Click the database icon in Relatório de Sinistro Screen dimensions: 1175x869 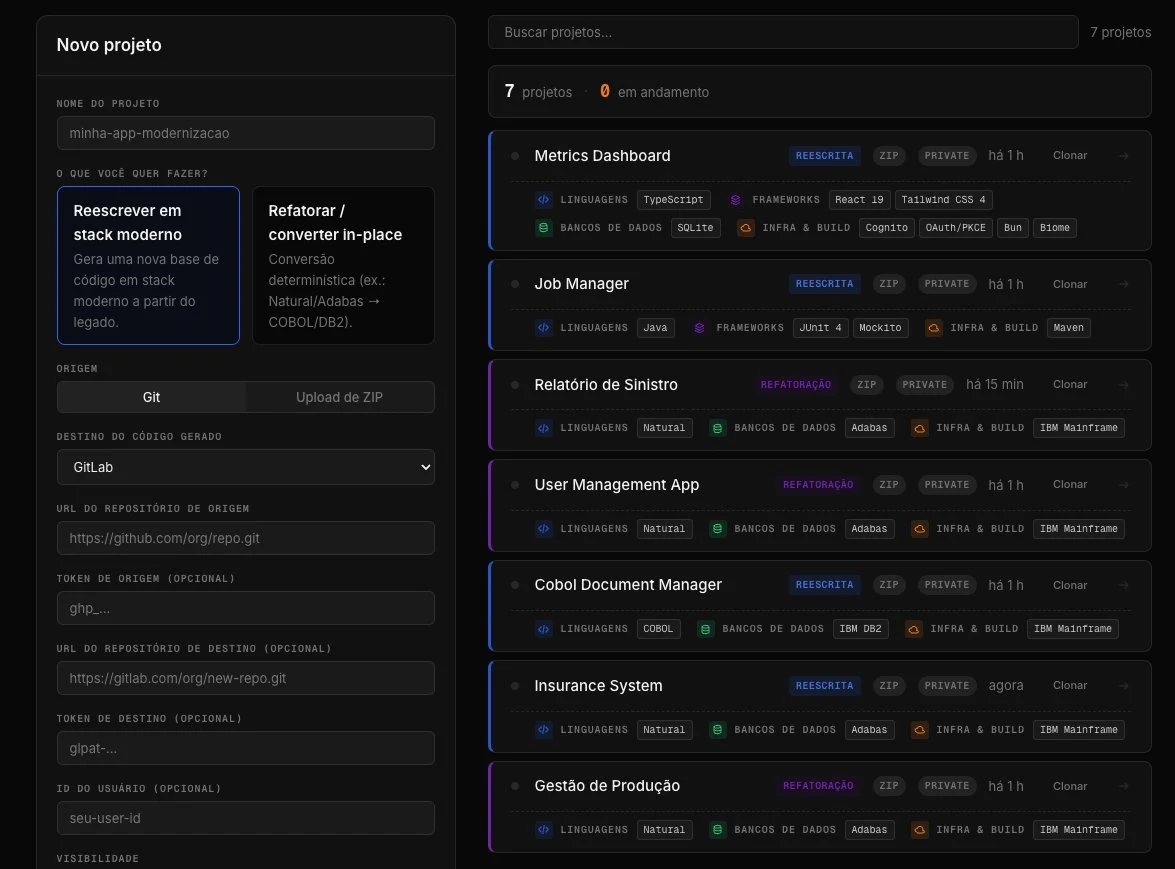tap(717, 429)
